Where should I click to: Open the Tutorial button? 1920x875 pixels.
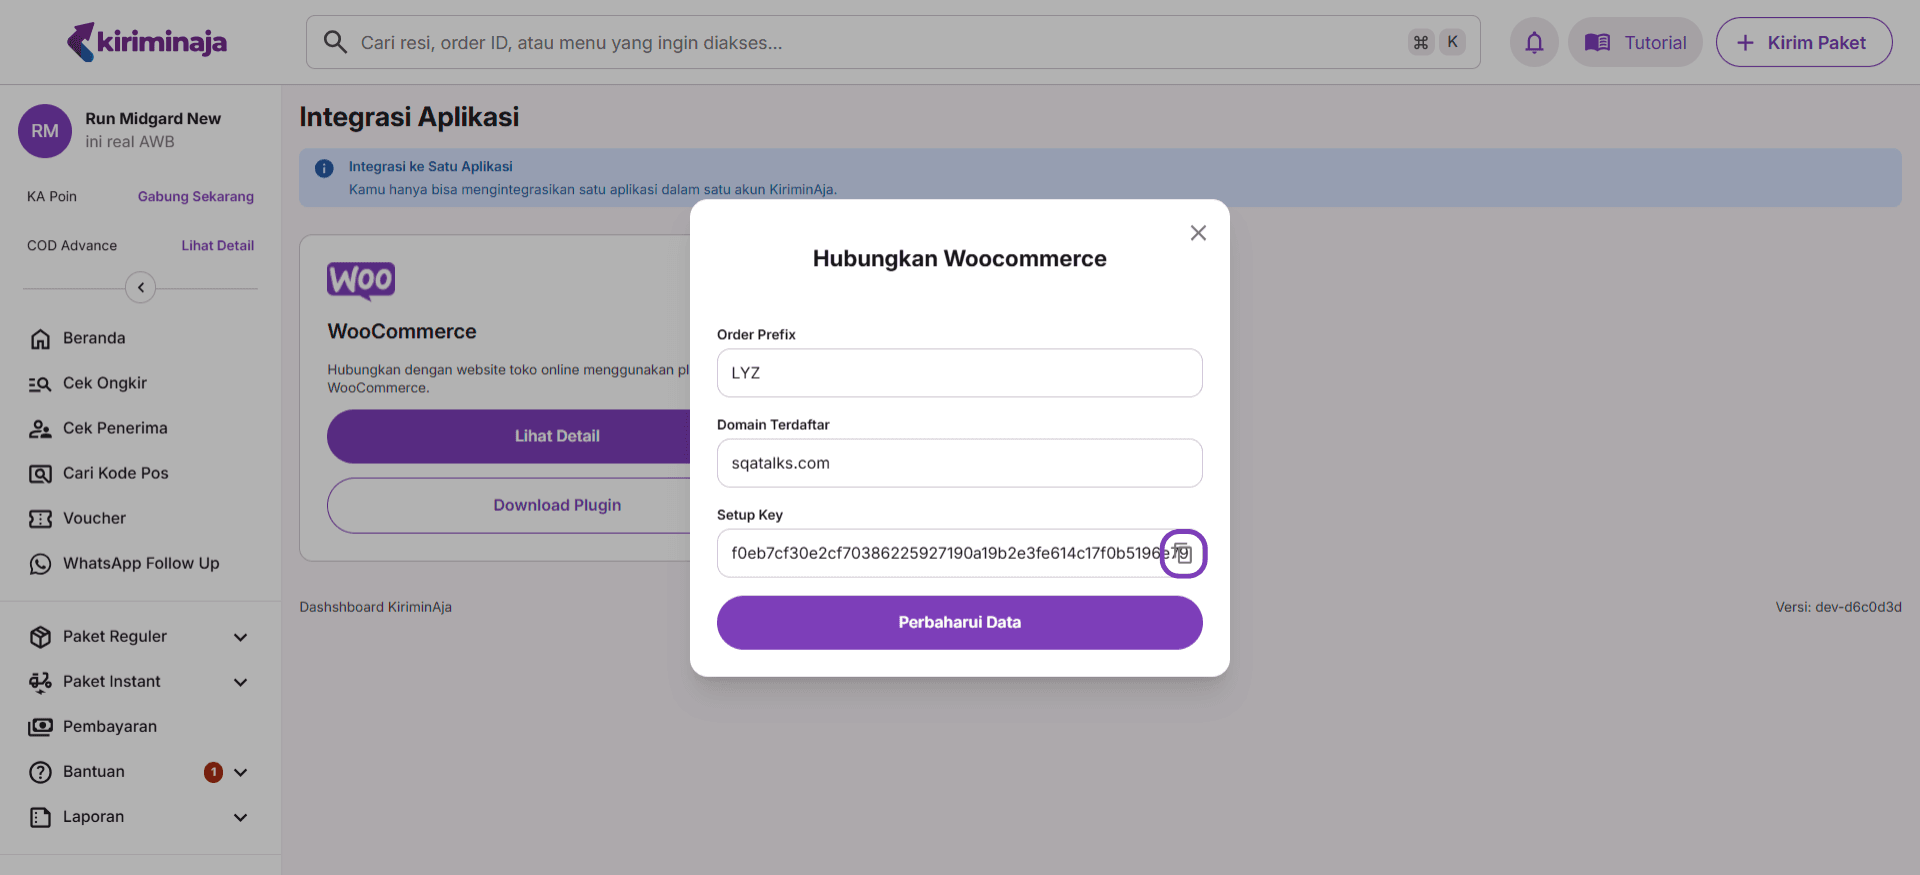[x=1635, y=43]
